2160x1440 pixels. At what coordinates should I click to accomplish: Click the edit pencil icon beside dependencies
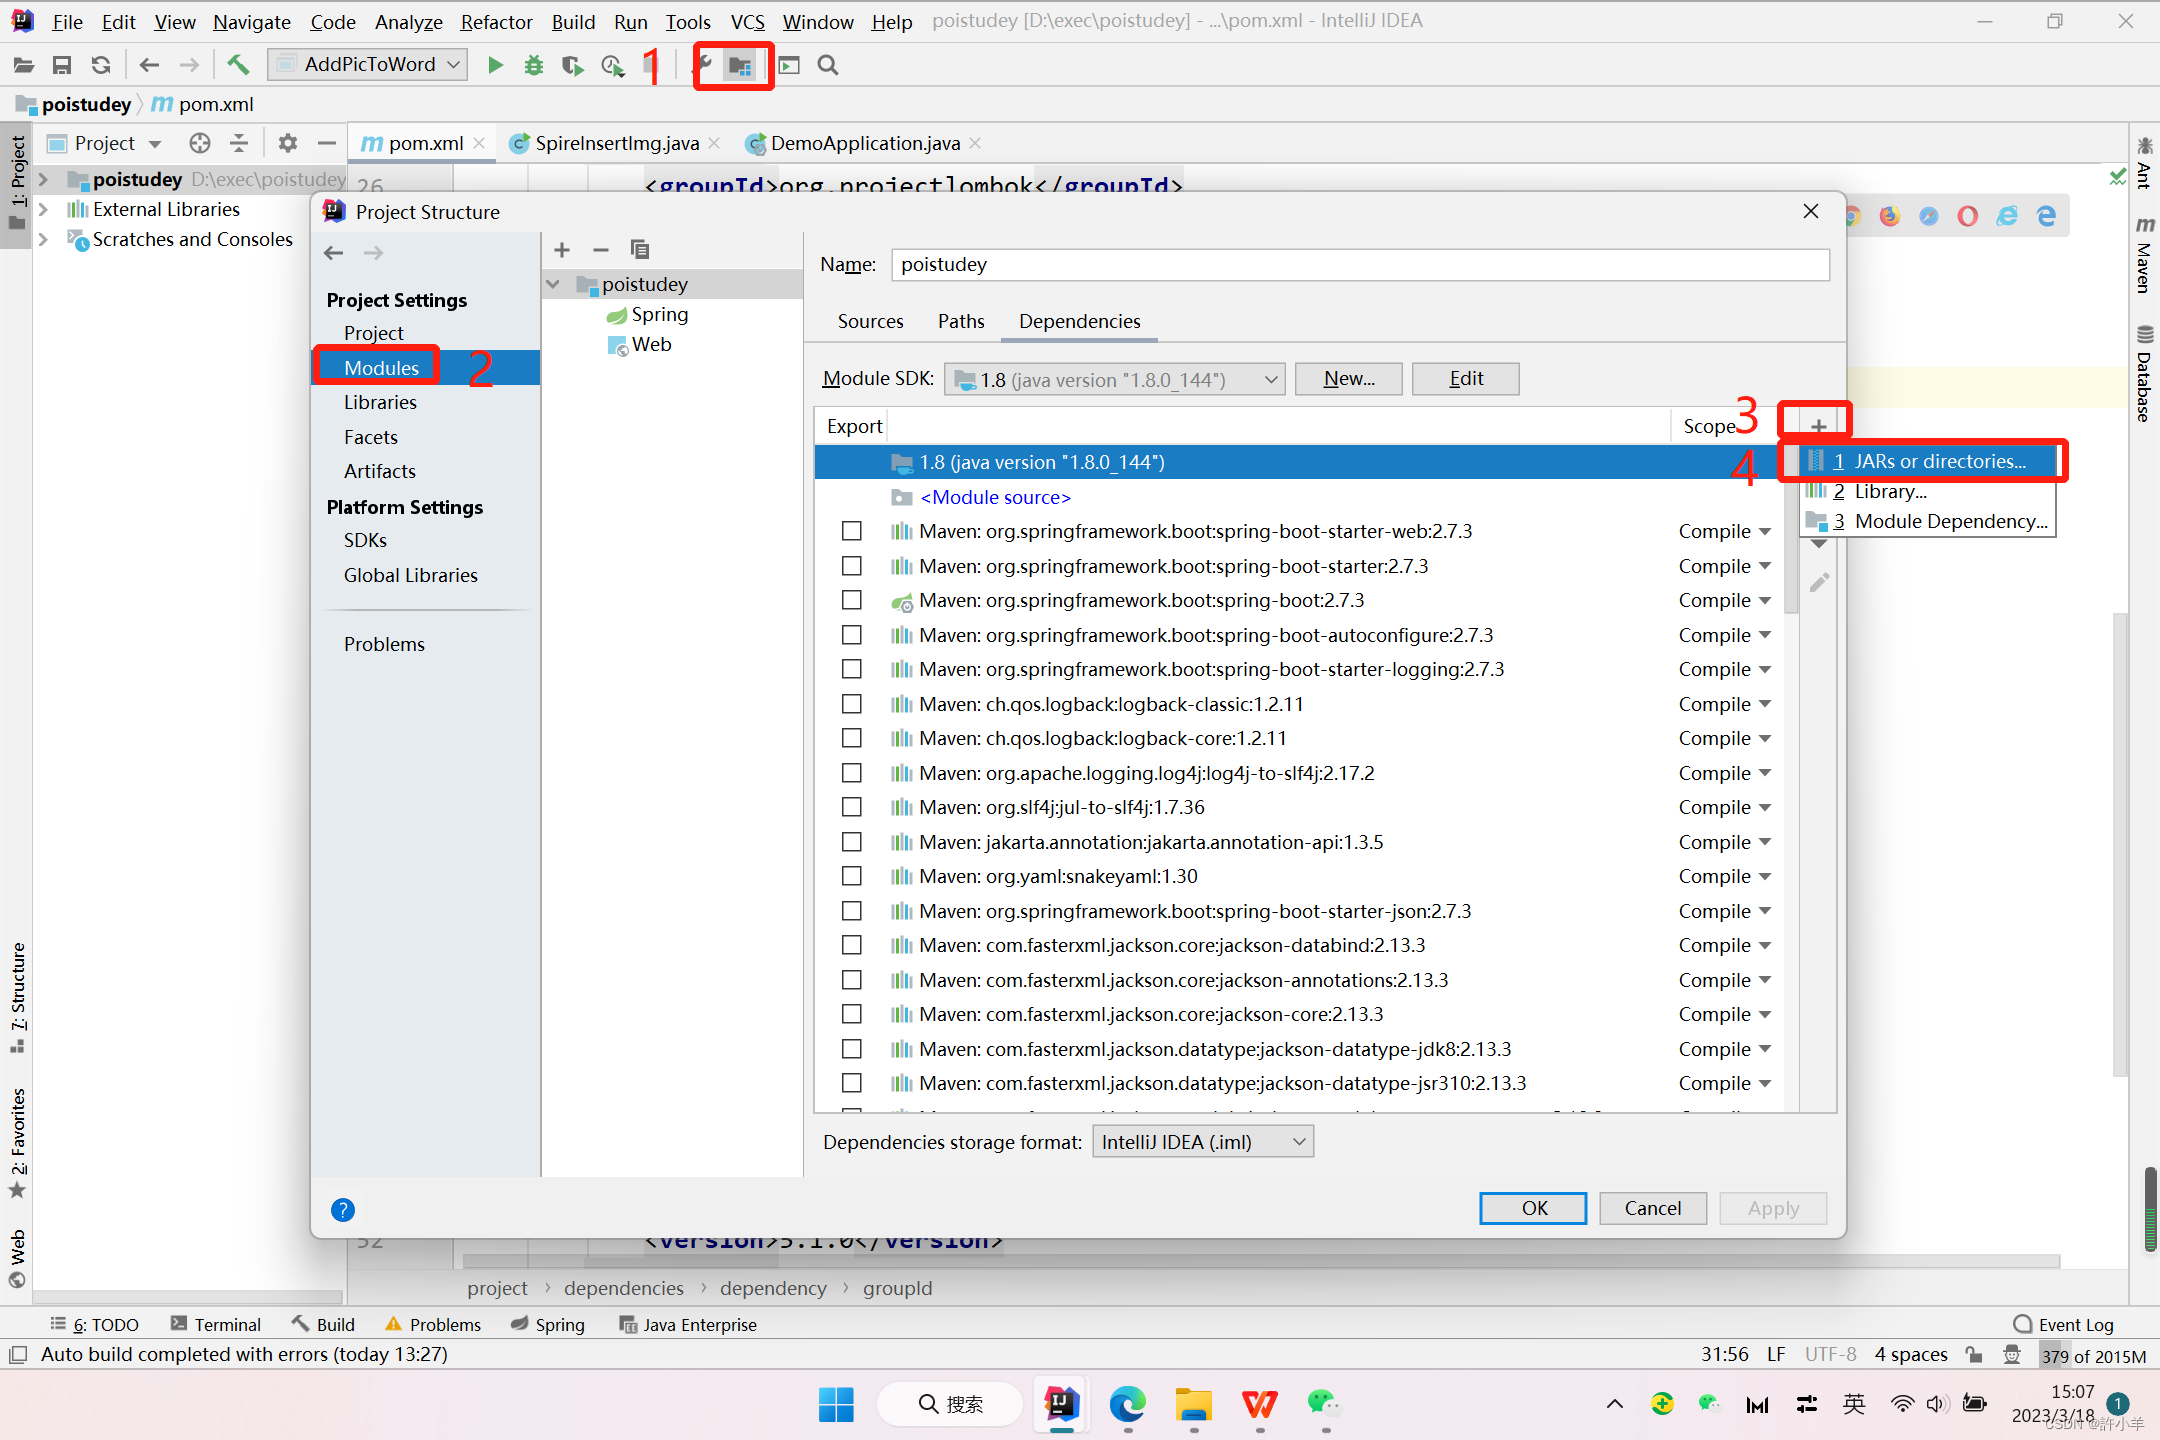(1819, 582)
